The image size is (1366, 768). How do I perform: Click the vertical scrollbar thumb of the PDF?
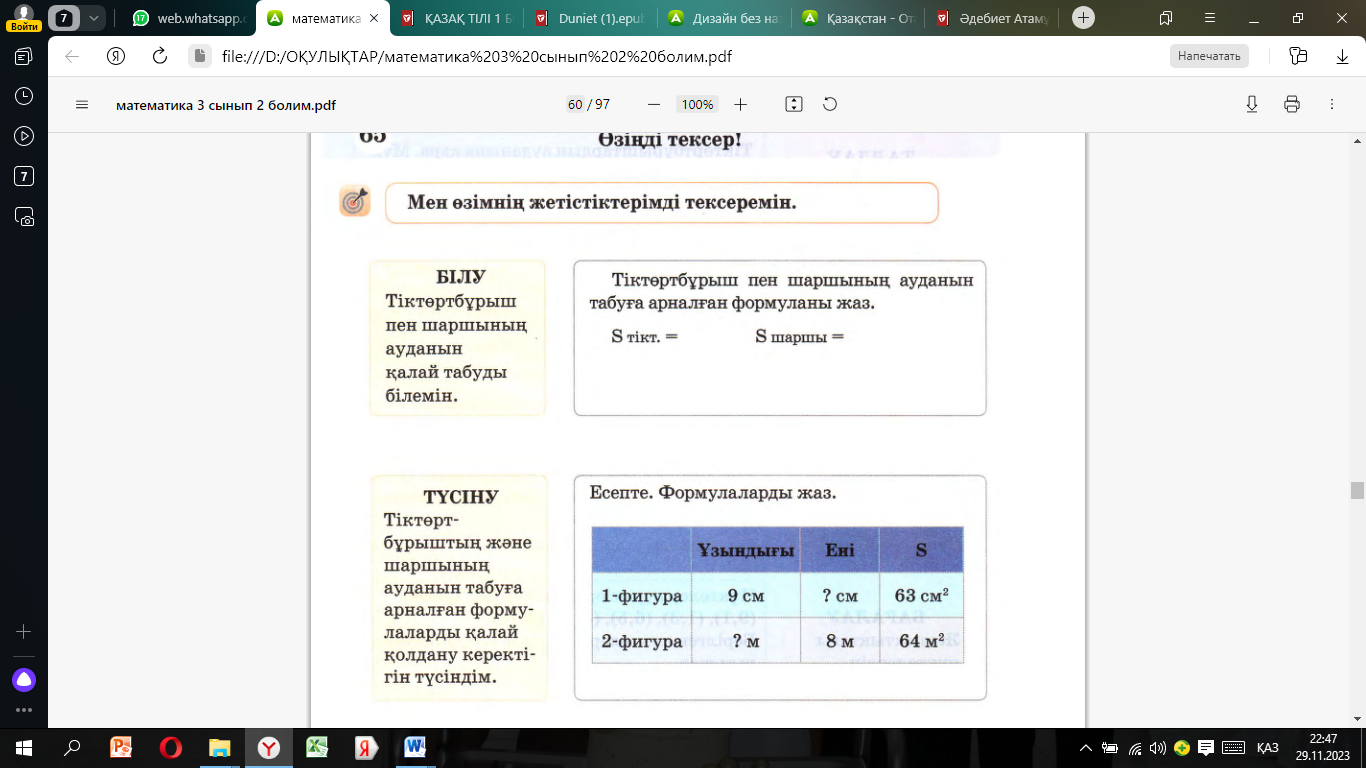[x=1357, y=490]
